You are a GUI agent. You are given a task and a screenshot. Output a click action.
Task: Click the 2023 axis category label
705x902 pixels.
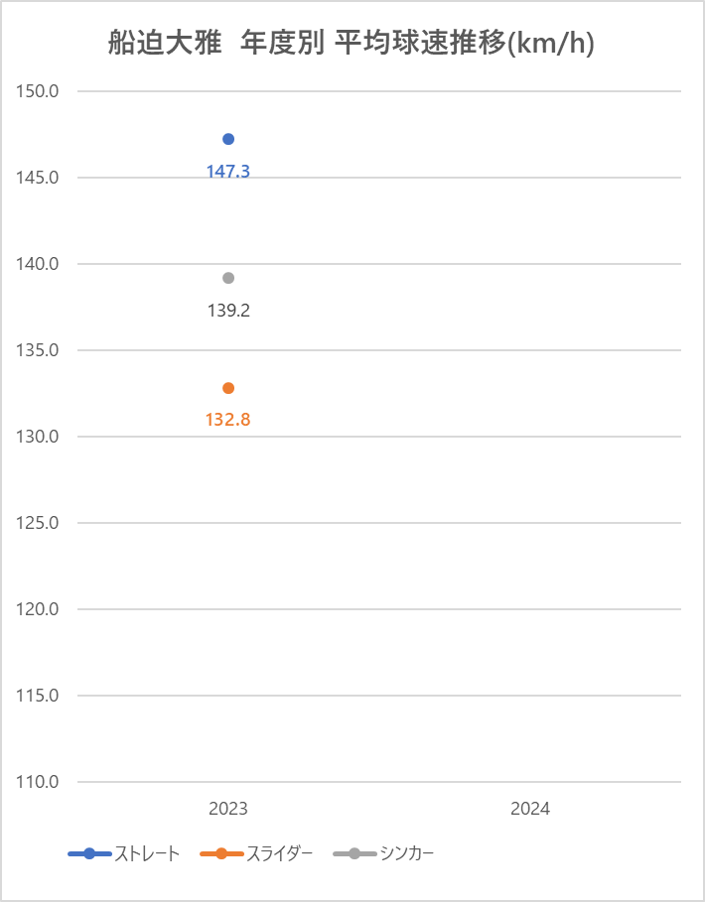click(x=228, y=809)
